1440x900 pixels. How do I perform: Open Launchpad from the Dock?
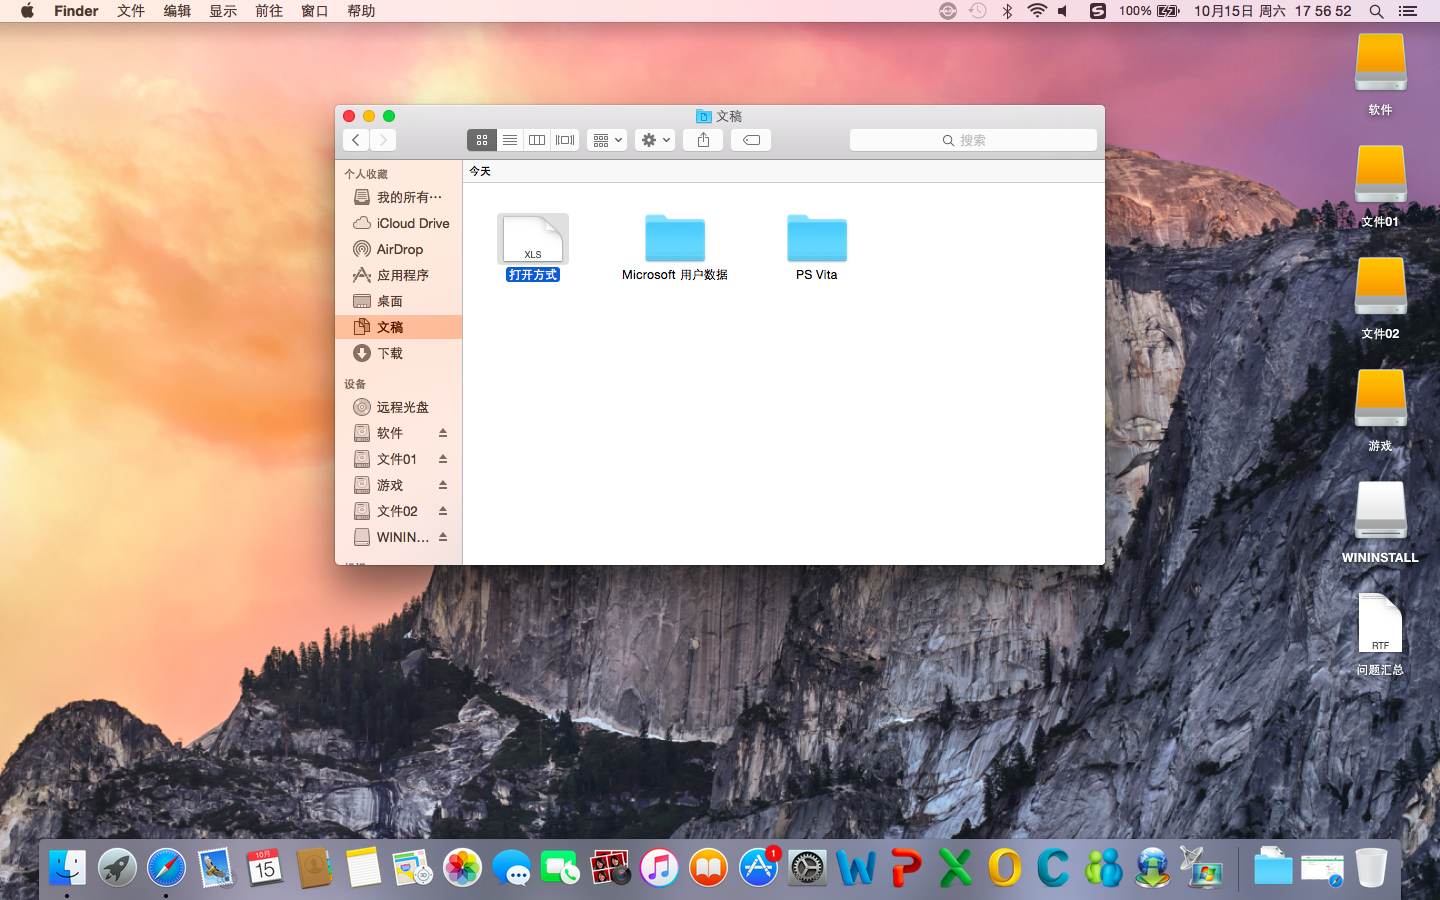click(x=117, y=867)
